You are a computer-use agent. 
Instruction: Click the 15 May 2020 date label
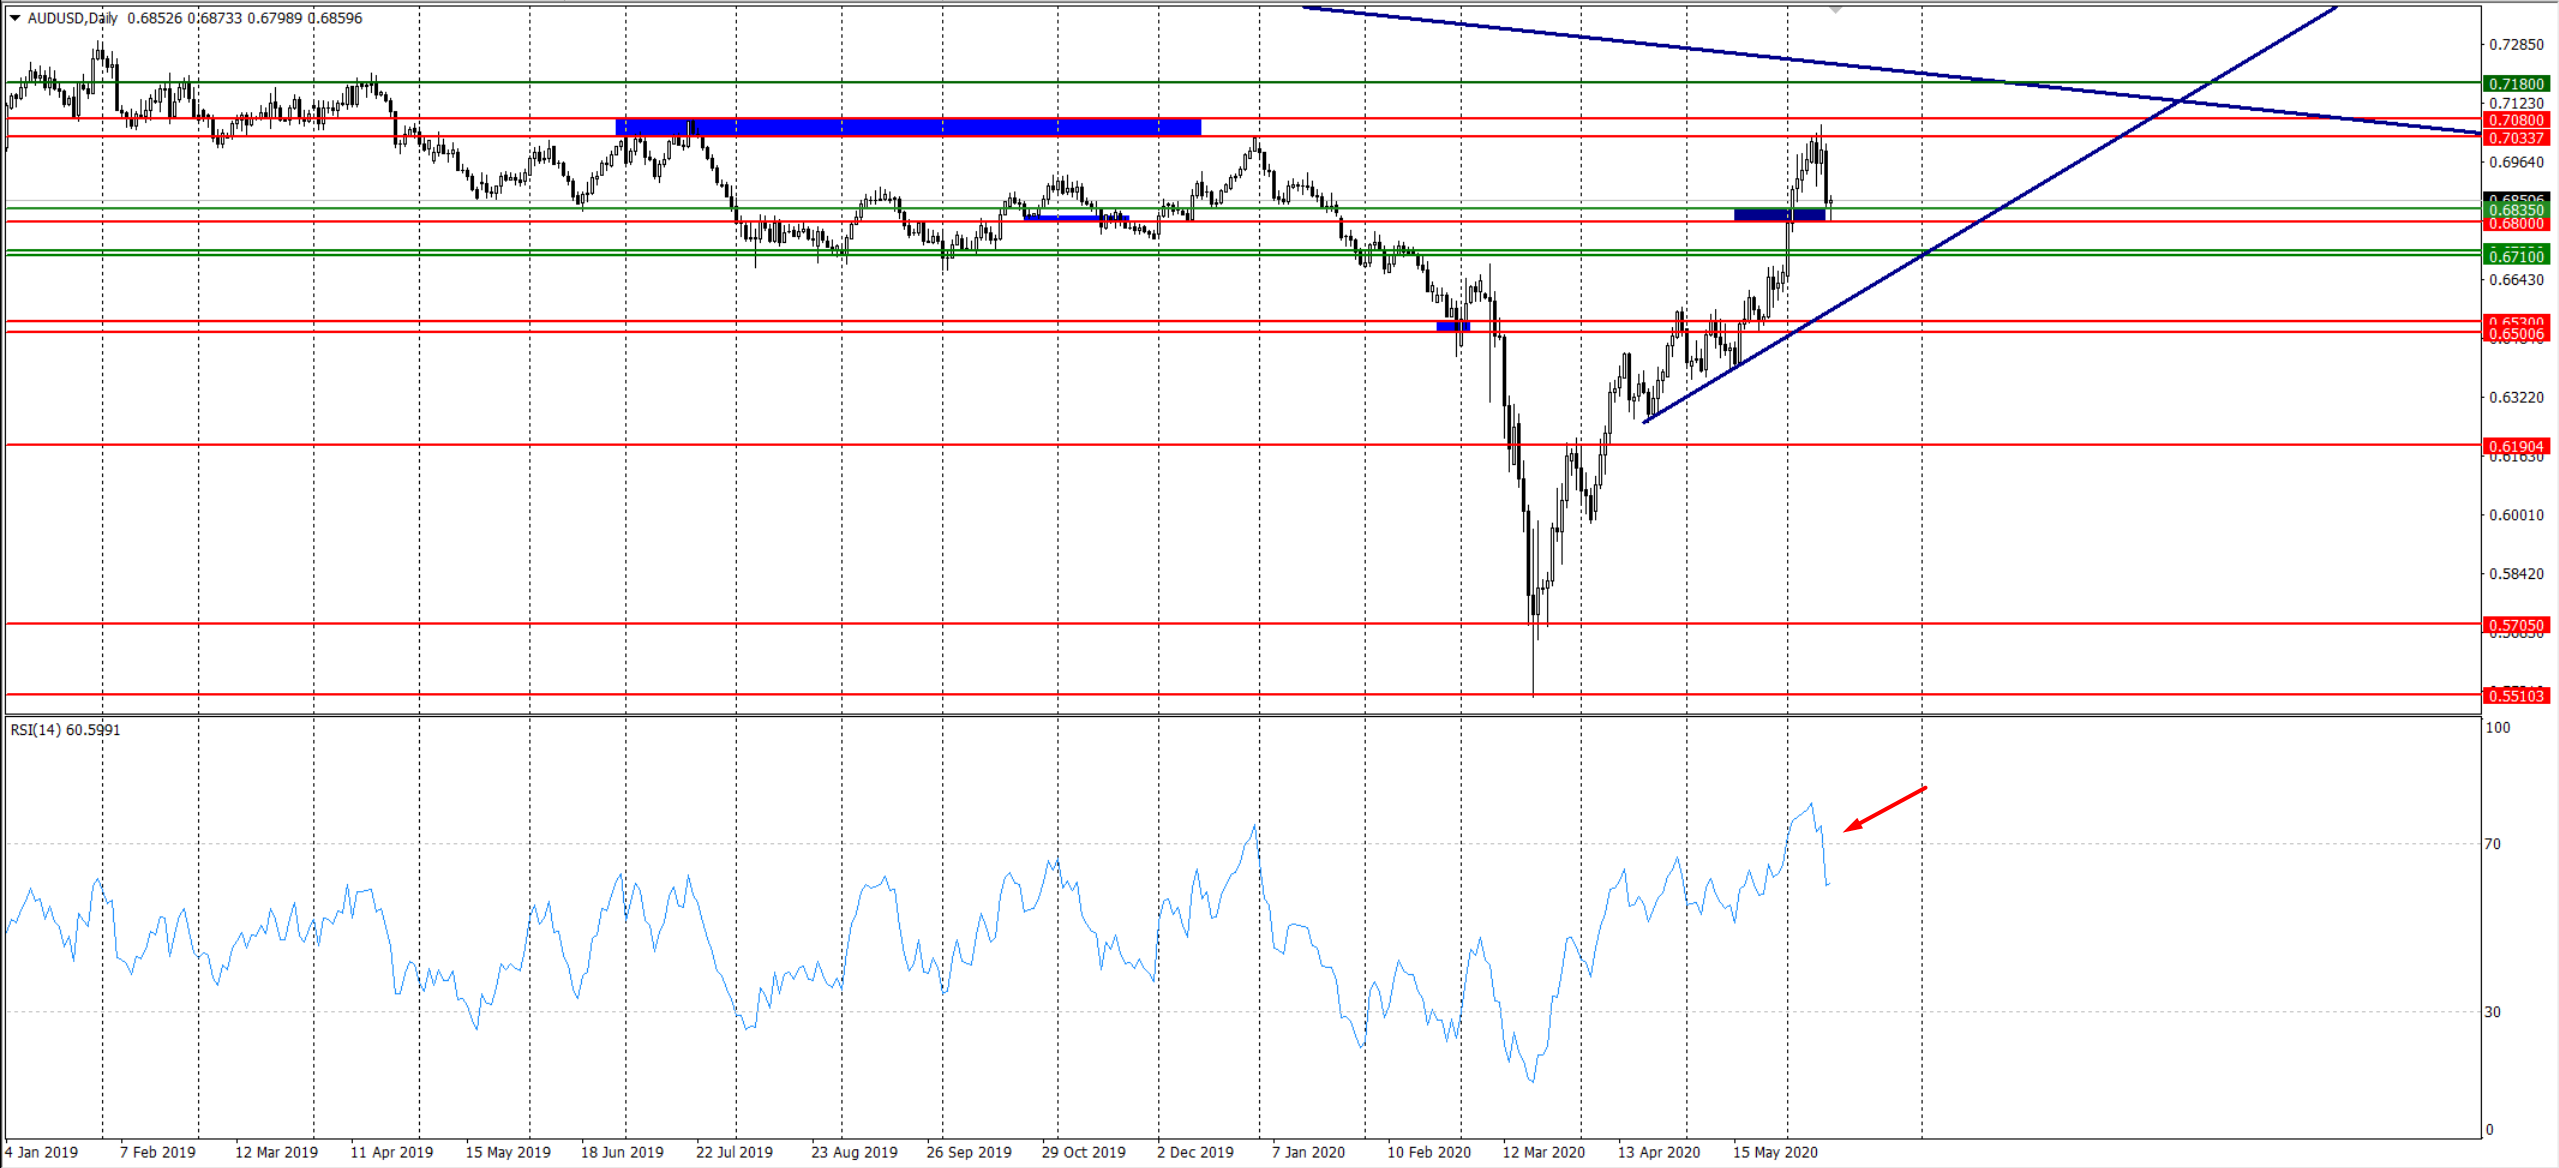pos(1774,1152)
